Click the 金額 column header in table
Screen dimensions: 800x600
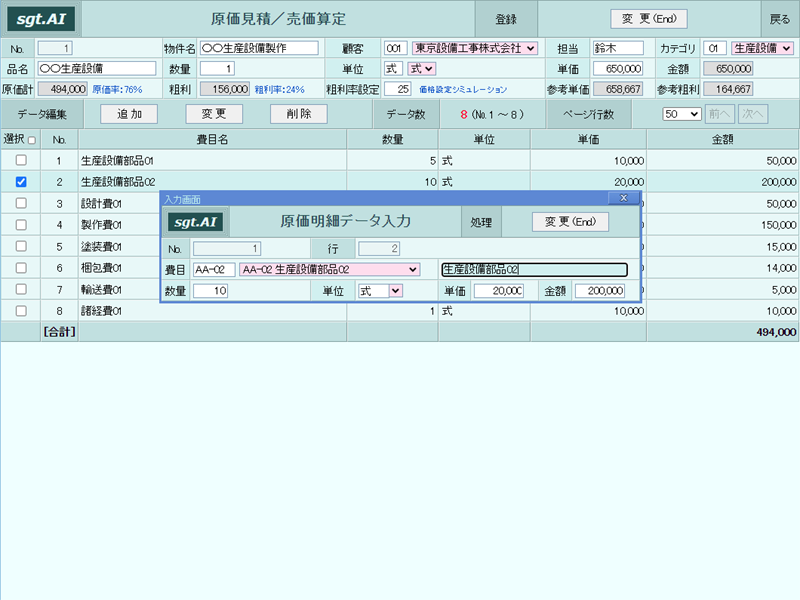tap(722, 139)
